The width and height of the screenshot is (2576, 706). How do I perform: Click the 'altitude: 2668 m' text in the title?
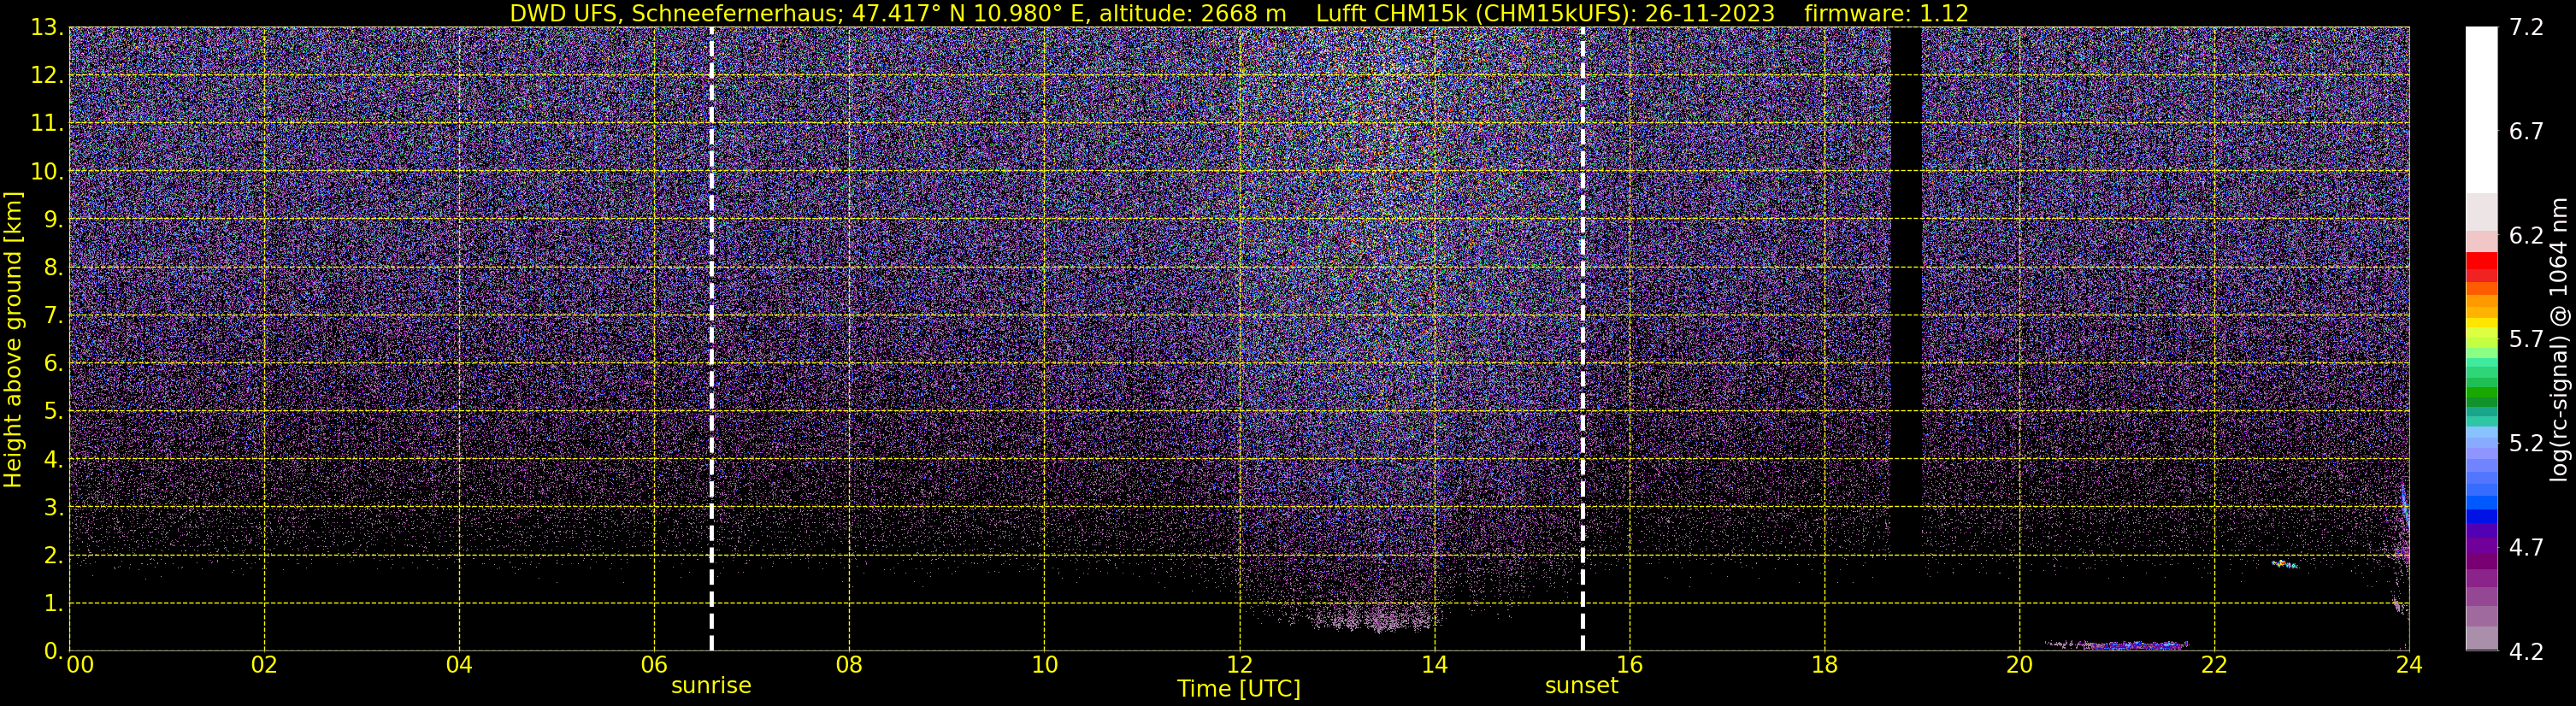pyautogui.click(x=1193, y=13)
